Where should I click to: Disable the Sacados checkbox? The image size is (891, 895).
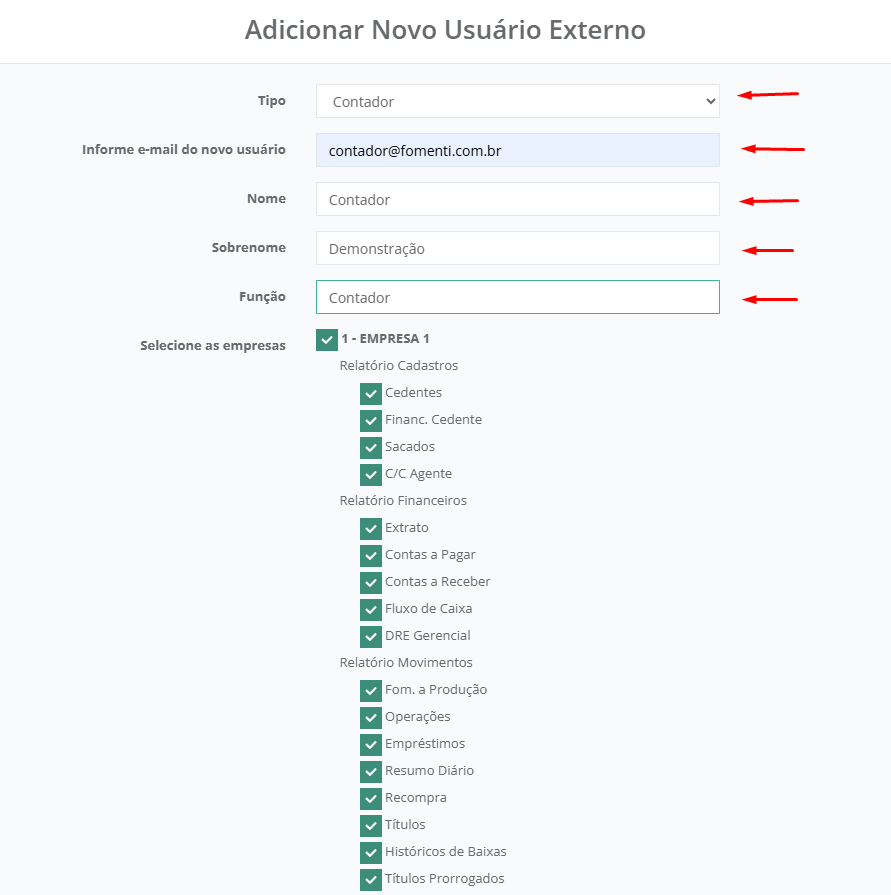371,447
